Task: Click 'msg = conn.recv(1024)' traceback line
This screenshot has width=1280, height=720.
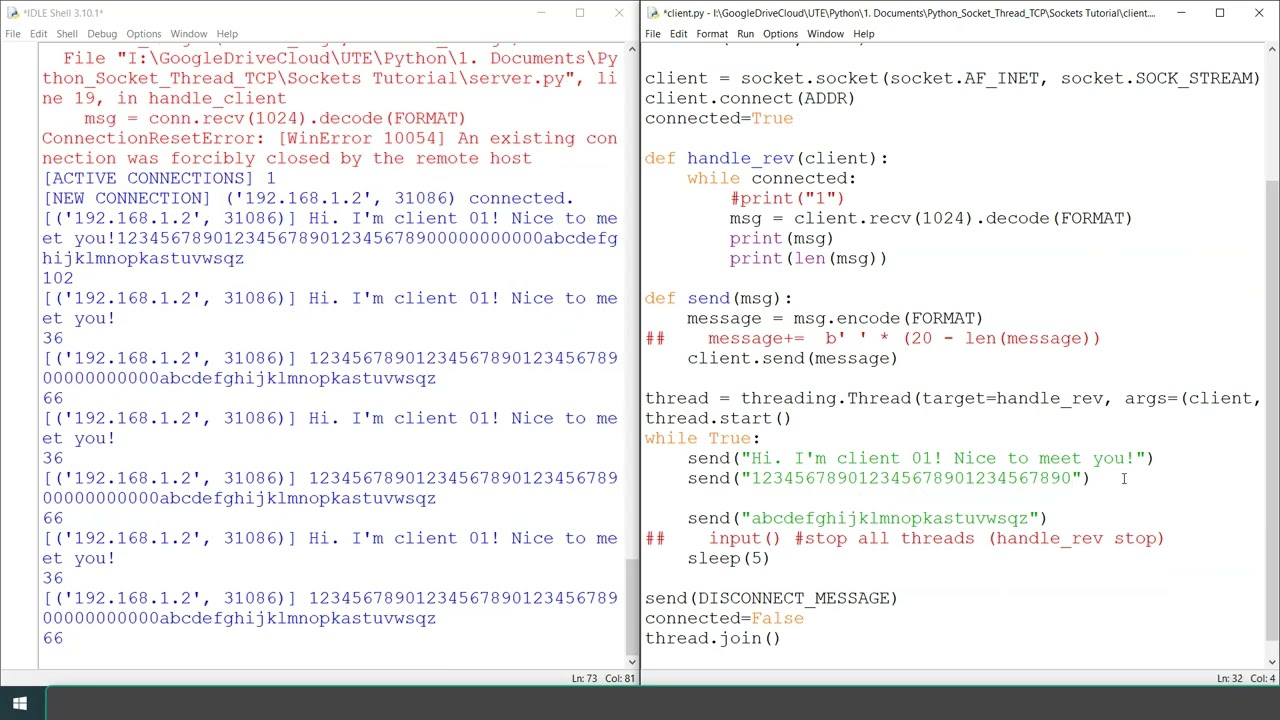Action: click(275, 118)
